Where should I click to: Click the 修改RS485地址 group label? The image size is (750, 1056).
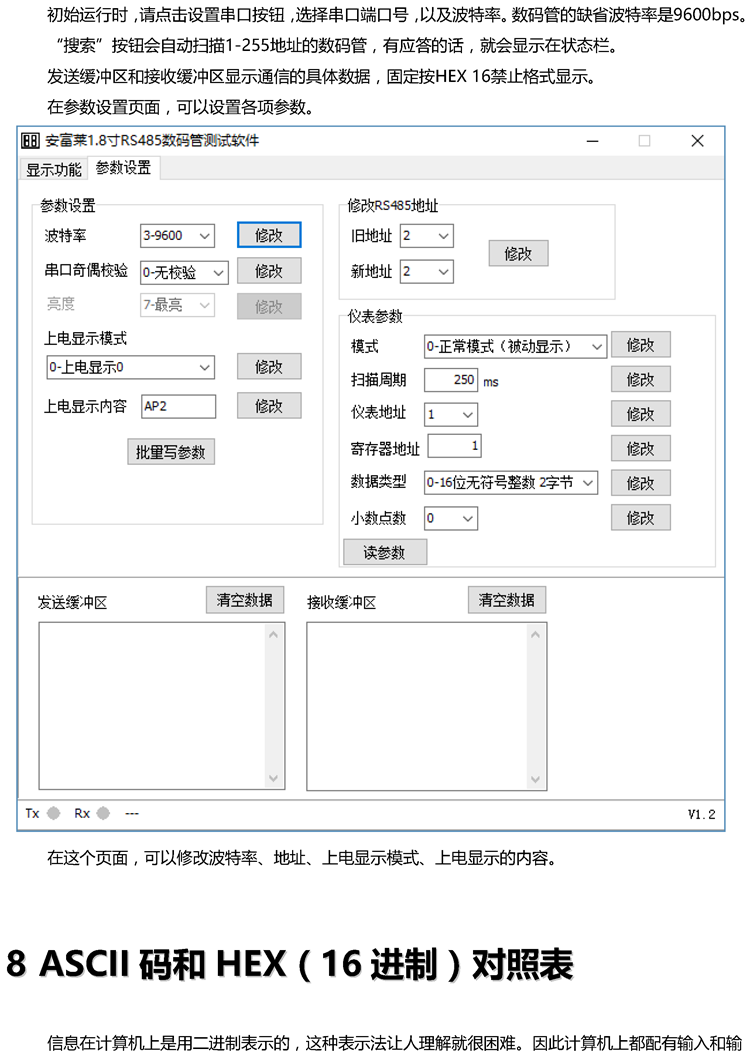393,205
